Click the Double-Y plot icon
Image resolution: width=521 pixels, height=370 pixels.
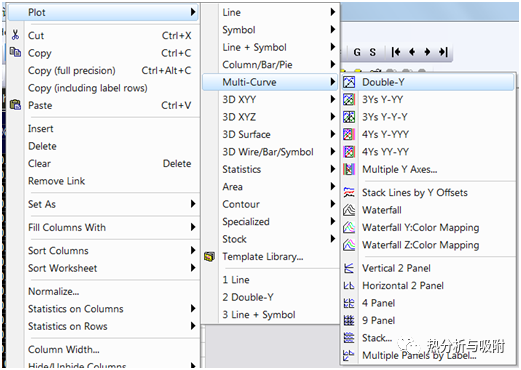coord(349,82)
